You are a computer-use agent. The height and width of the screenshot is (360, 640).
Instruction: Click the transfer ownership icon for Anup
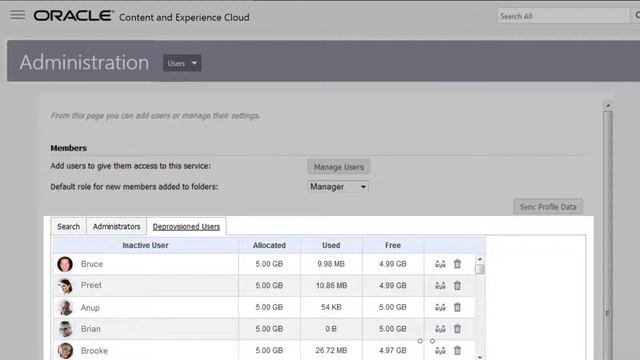coord(440,307)
